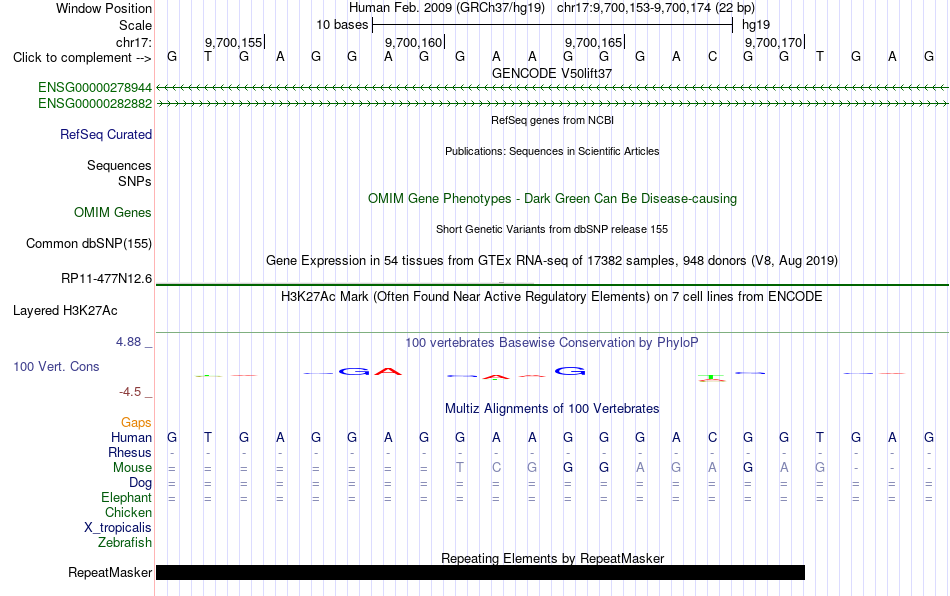Open 'RefSeq genes from NCBI' track title
The height and width of the screenshot is (596, 950).
coord(552,120)
